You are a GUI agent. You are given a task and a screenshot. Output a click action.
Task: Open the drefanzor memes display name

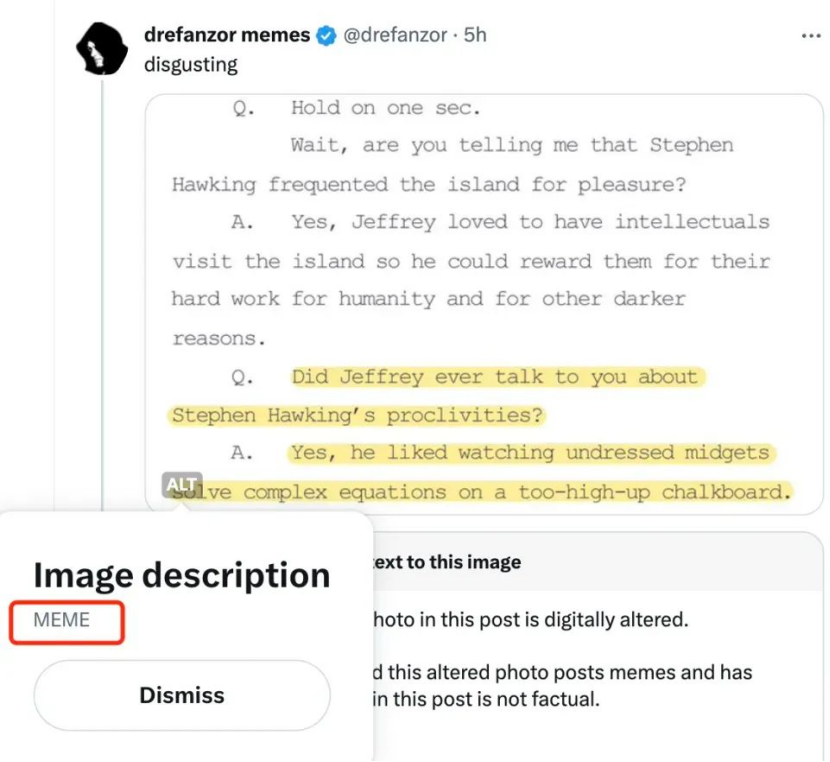227,35
